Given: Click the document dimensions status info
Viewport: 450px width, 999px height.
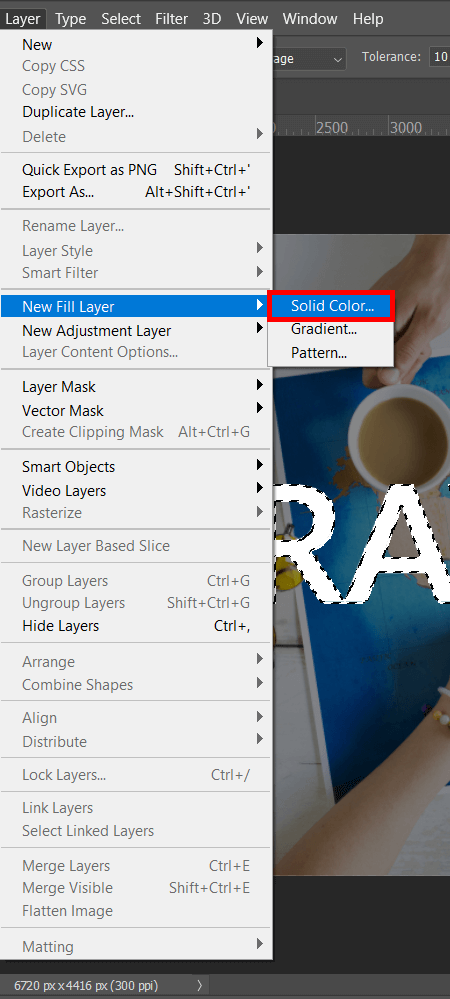Looking at the screenshot, I should coord(86,985).
